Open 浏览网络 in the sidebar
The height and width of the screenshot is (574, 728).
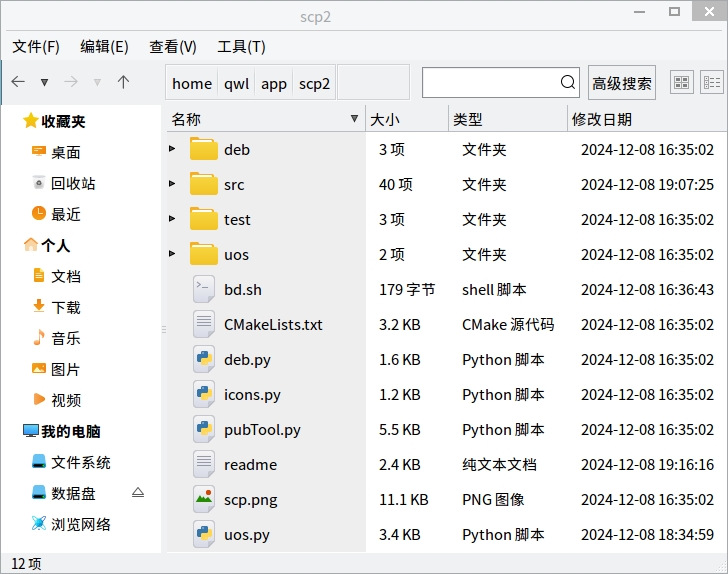pyautogui.click(x=80, y=524)
